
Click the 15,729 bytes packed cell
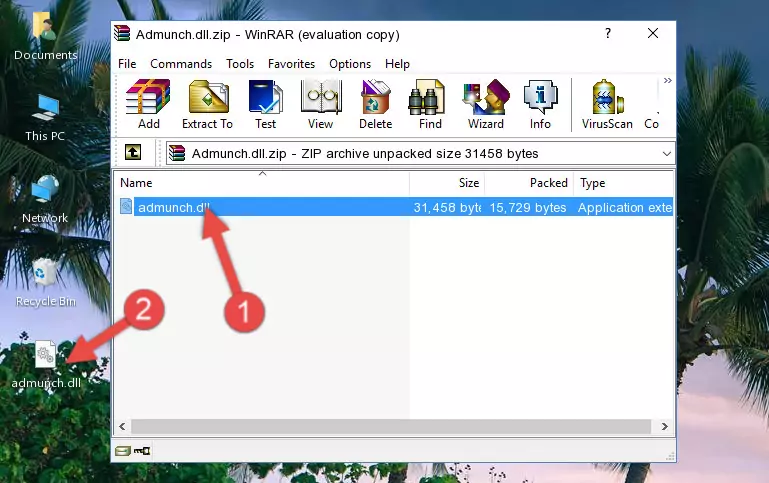(x=528, y=208)
